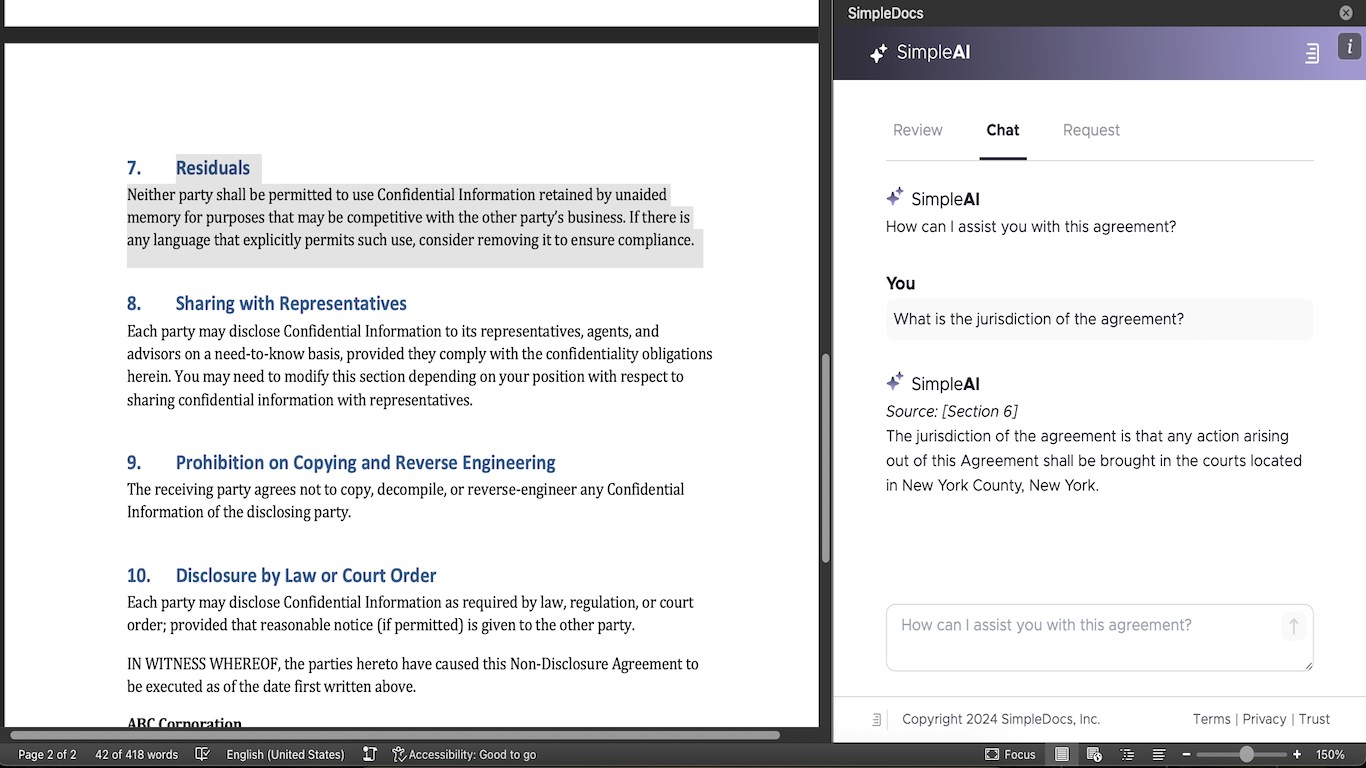The height and width of the screenshot is (768, 1366).
Task: Click the text direction icon in status bar
Action: (369, 754)
